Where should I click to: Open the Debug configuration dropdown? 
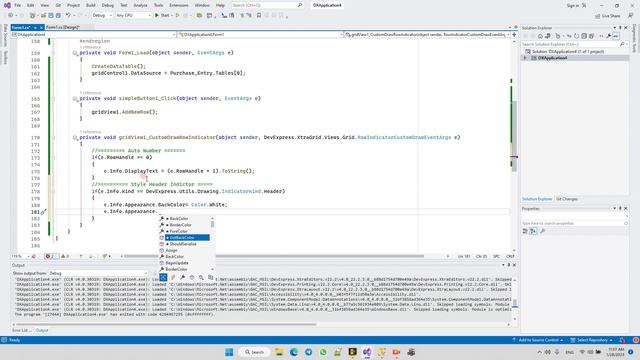[102, 16]
